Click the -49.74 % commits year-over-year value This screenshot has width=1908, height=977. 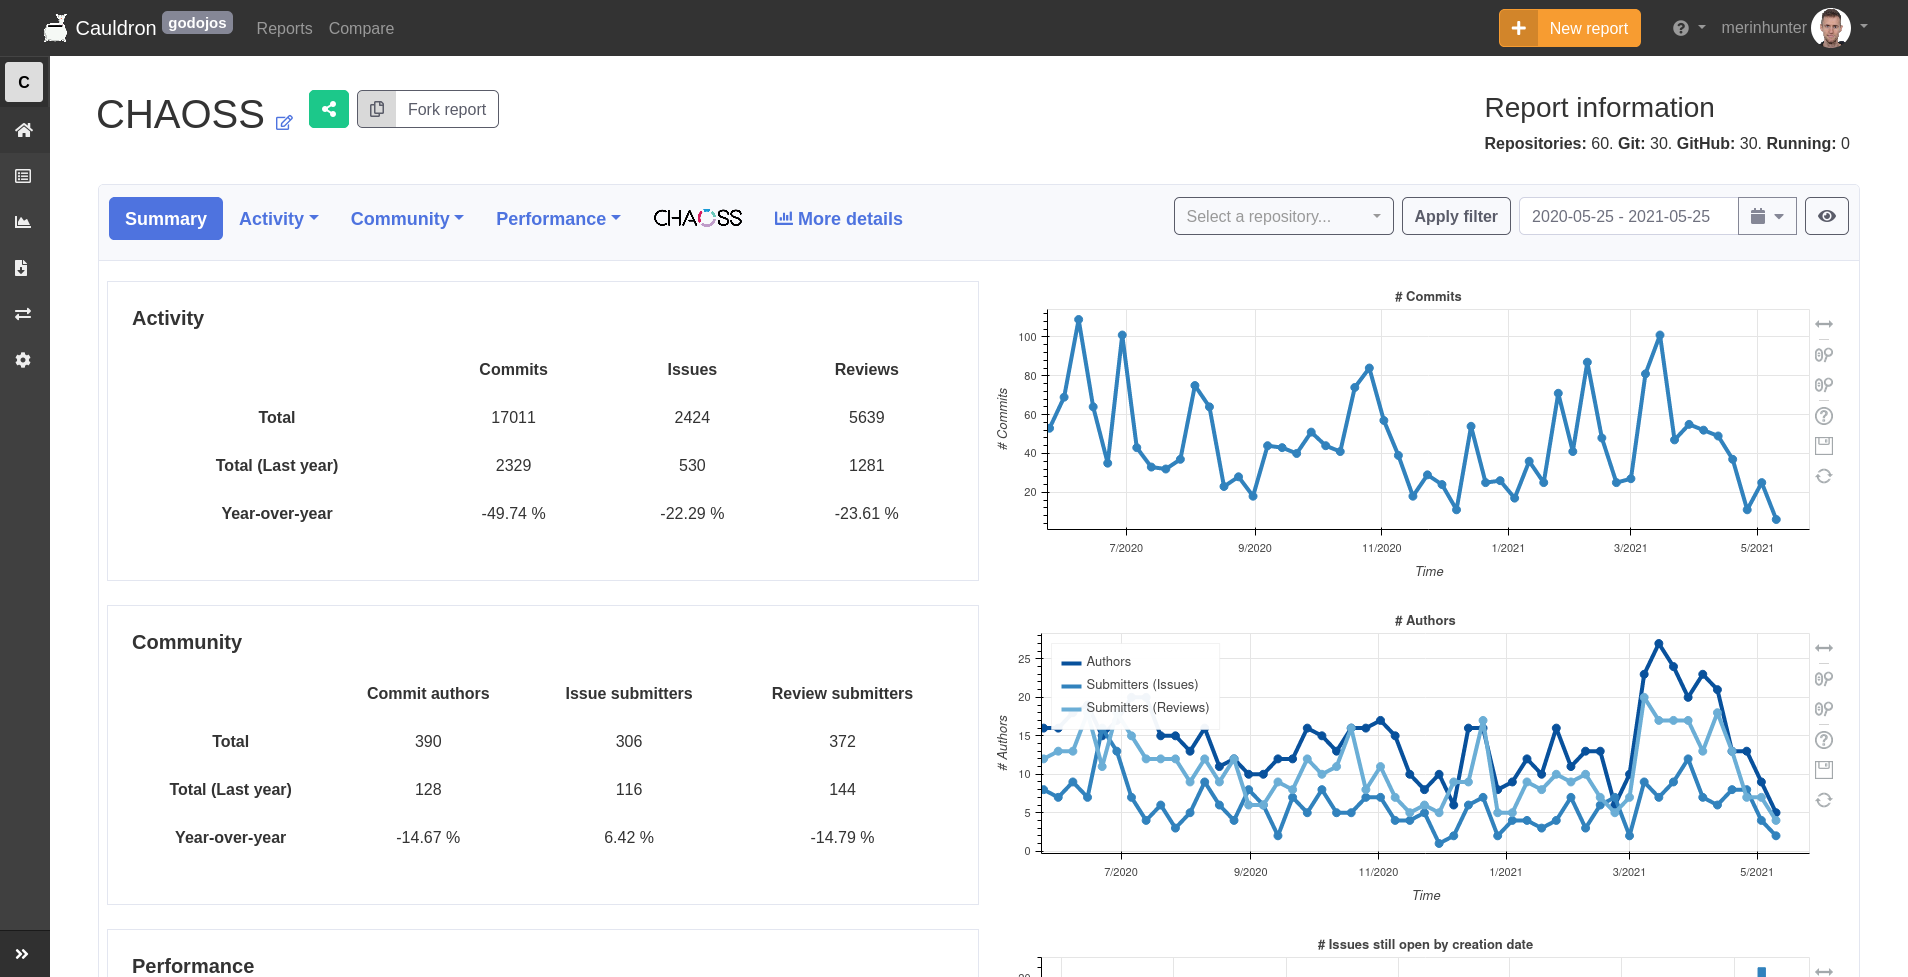[x=513, y=513]
